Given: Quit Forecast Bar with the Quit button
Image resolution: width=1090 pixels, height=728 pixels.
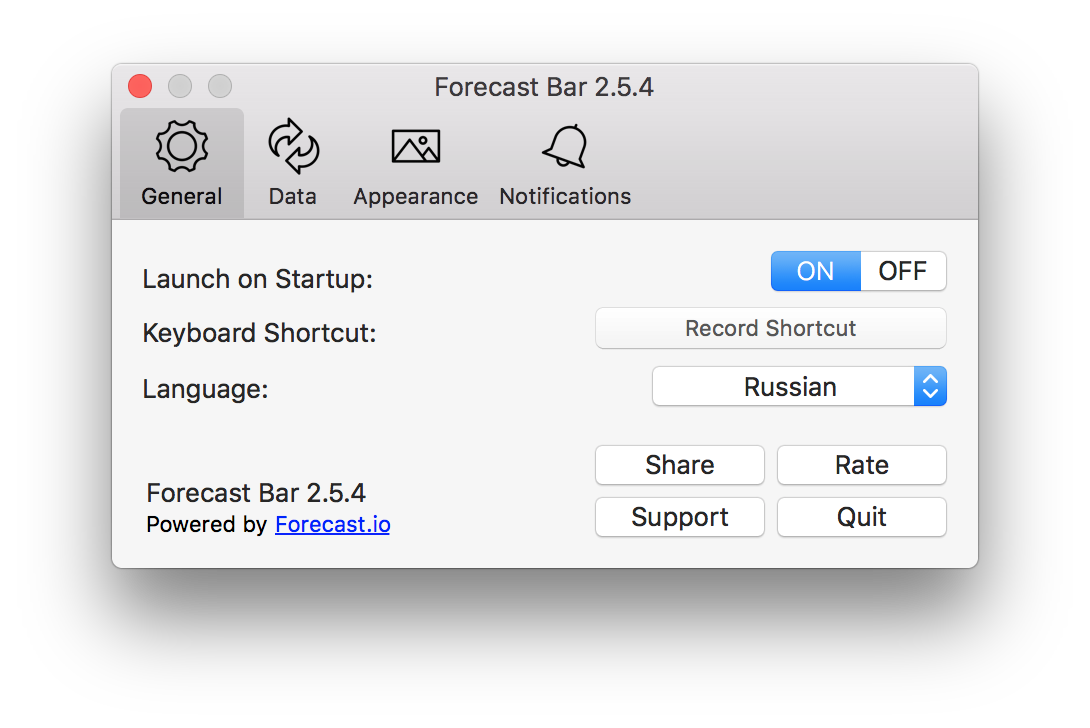Looking at the screenshot, I should [x=861, y=517].
